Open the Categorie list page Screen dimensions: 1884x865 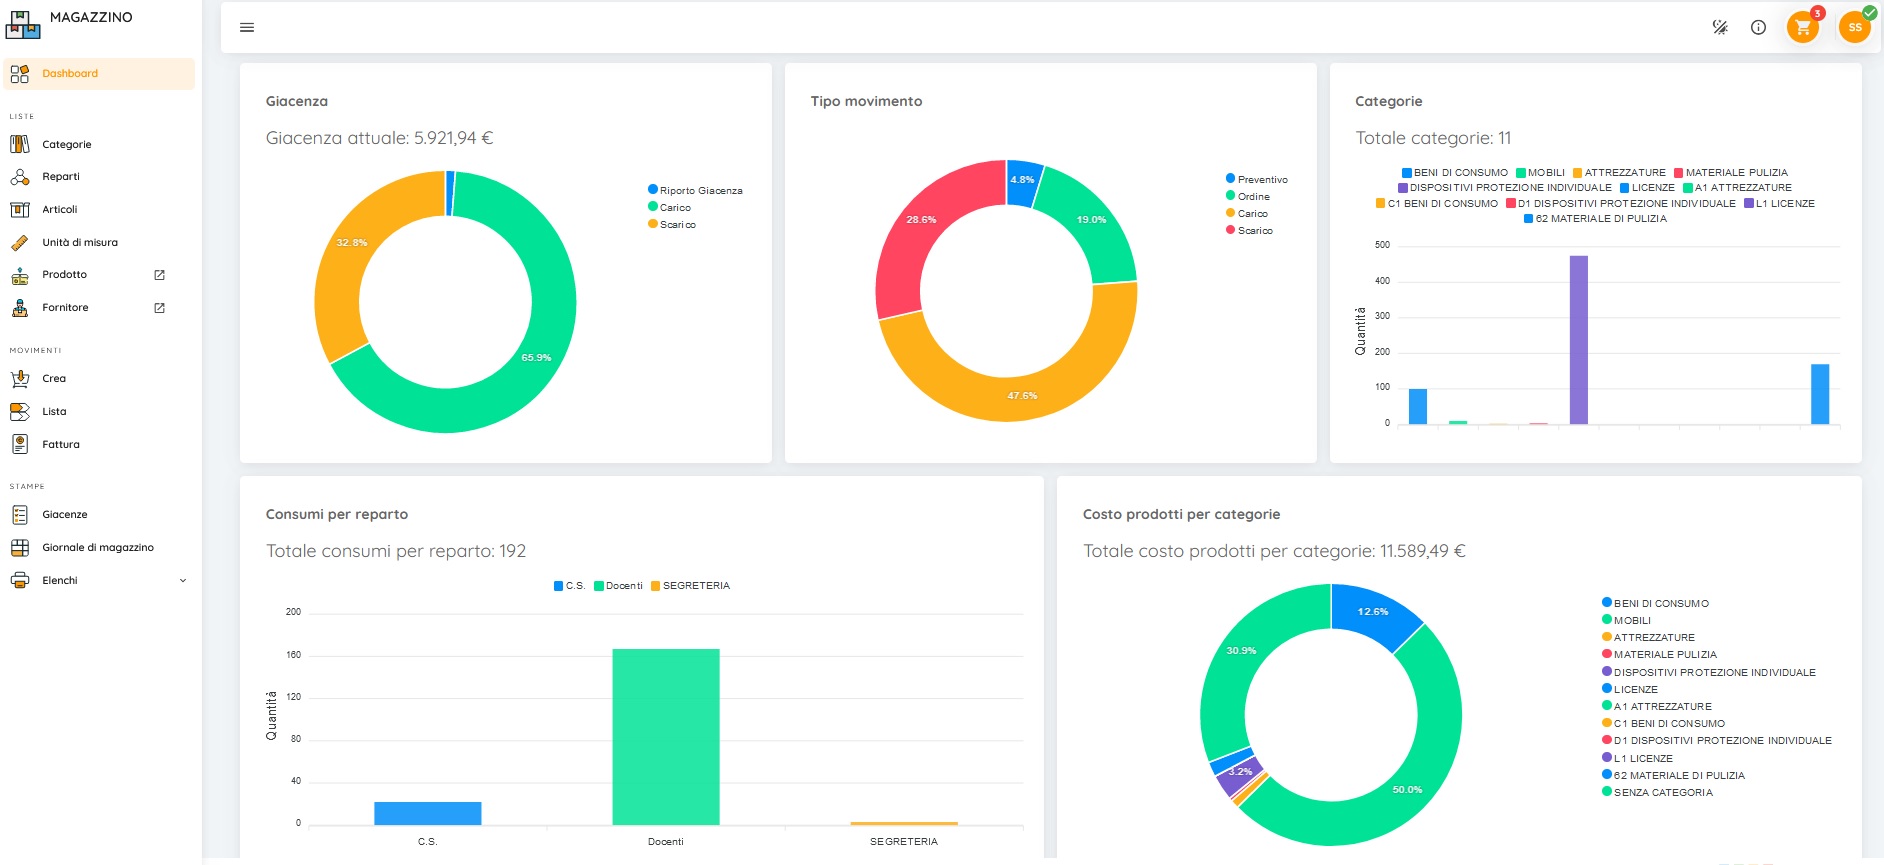[x=67, y=145]
